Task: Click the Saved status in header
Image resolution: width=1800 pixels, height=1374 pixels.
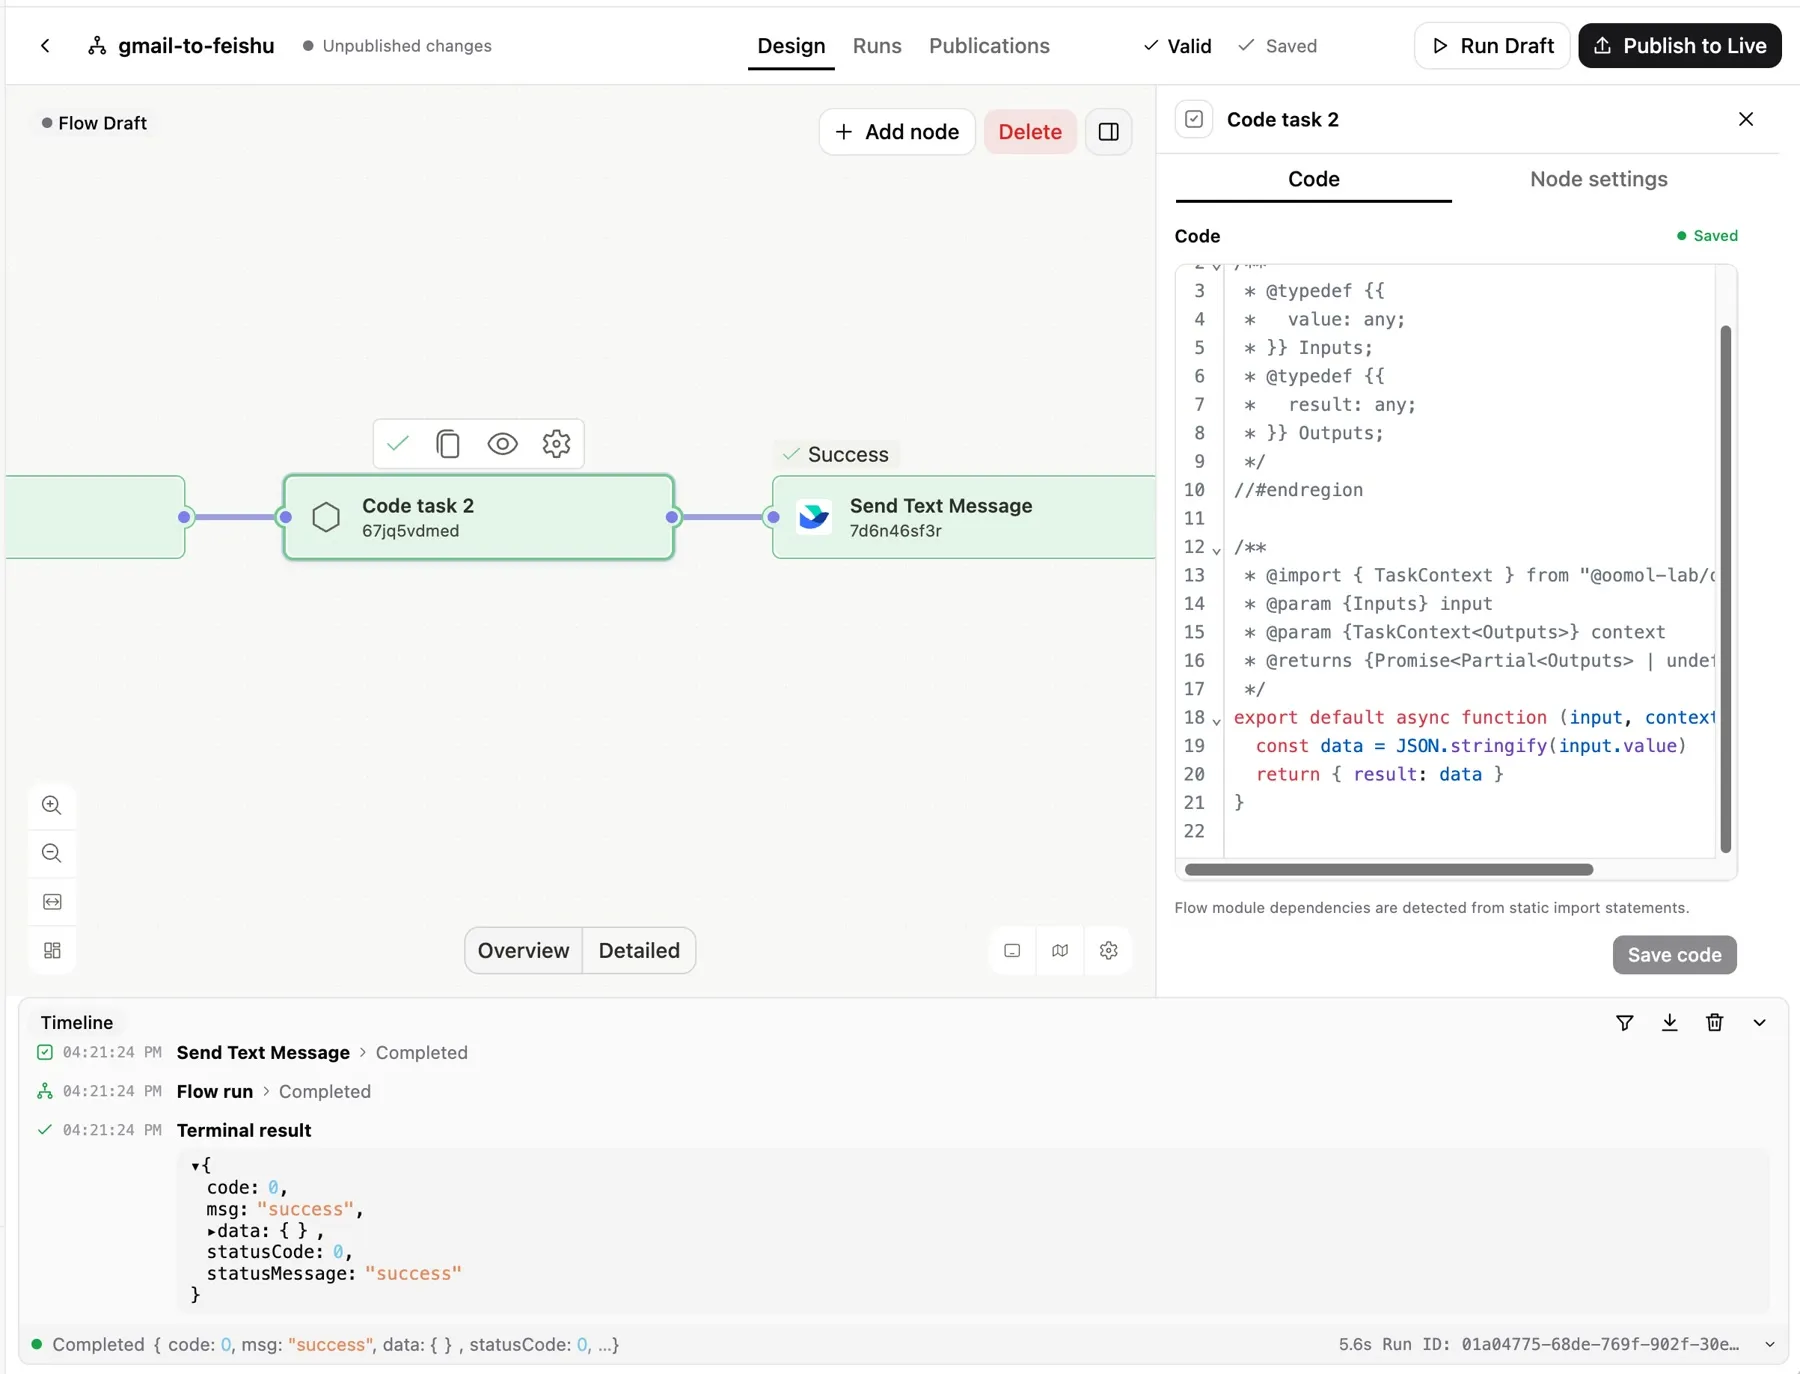Action: (1278, 46)
